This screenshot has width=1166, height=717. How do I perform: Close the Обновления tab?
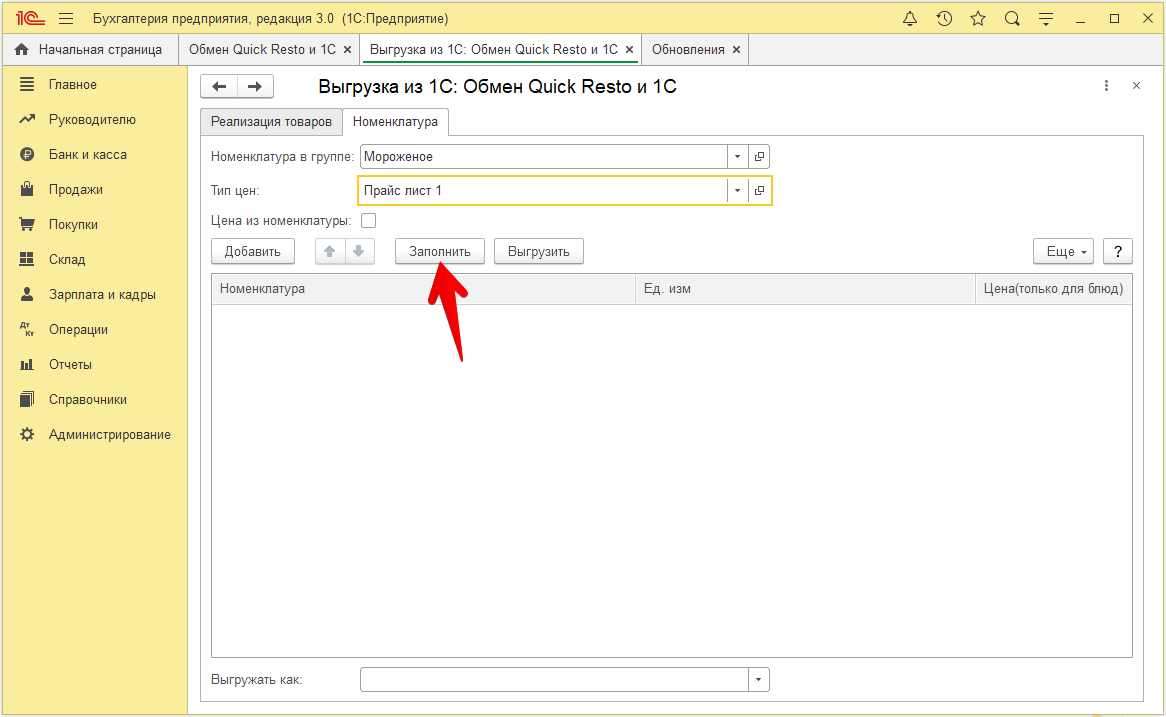point(736,50)
